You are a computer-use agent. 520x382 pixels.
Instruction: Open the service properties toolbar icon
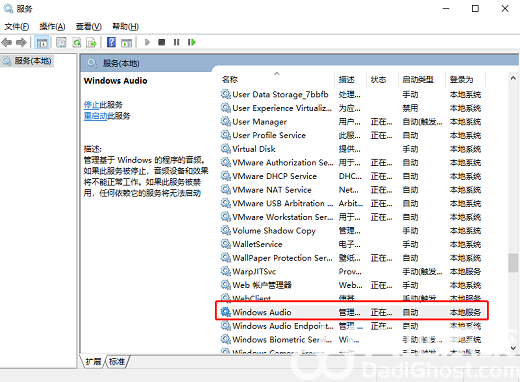[x=61, y=42]
